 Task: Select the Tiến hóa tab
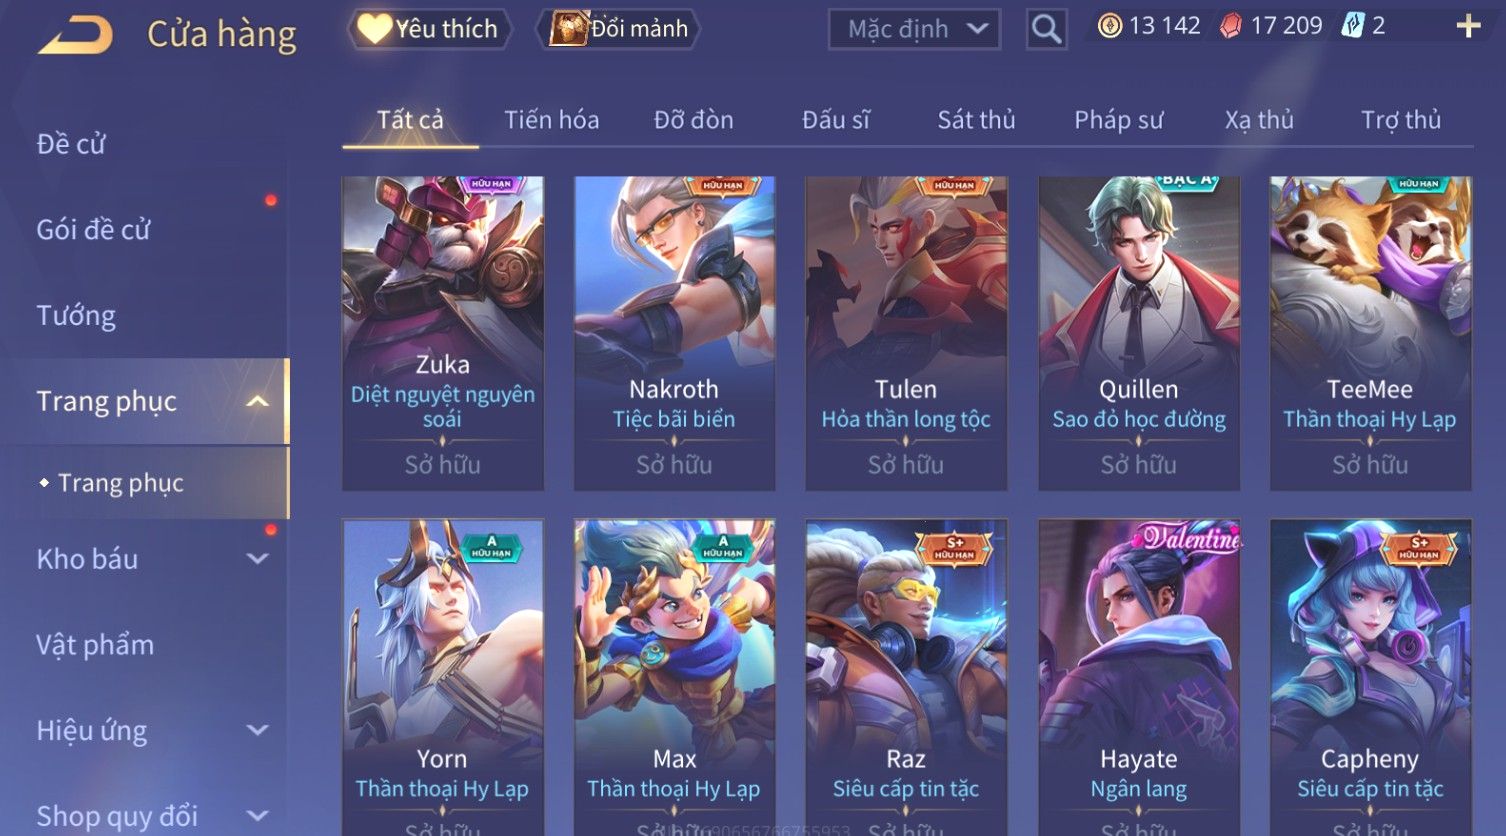(x=551, y=120)
